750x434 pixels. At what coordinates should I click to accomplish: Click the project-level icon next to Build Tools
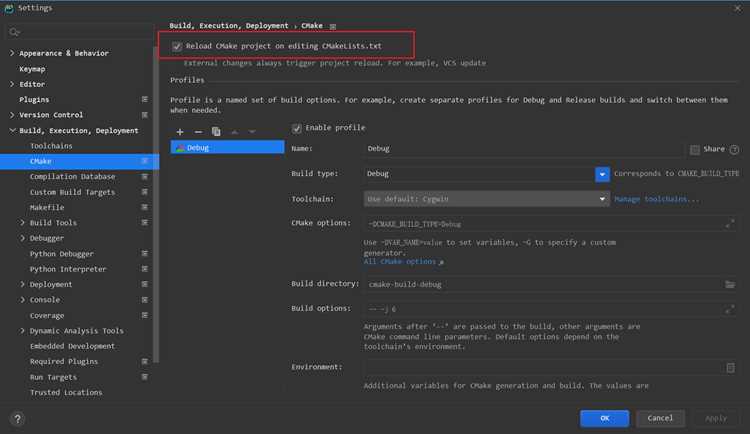[144, 223]
